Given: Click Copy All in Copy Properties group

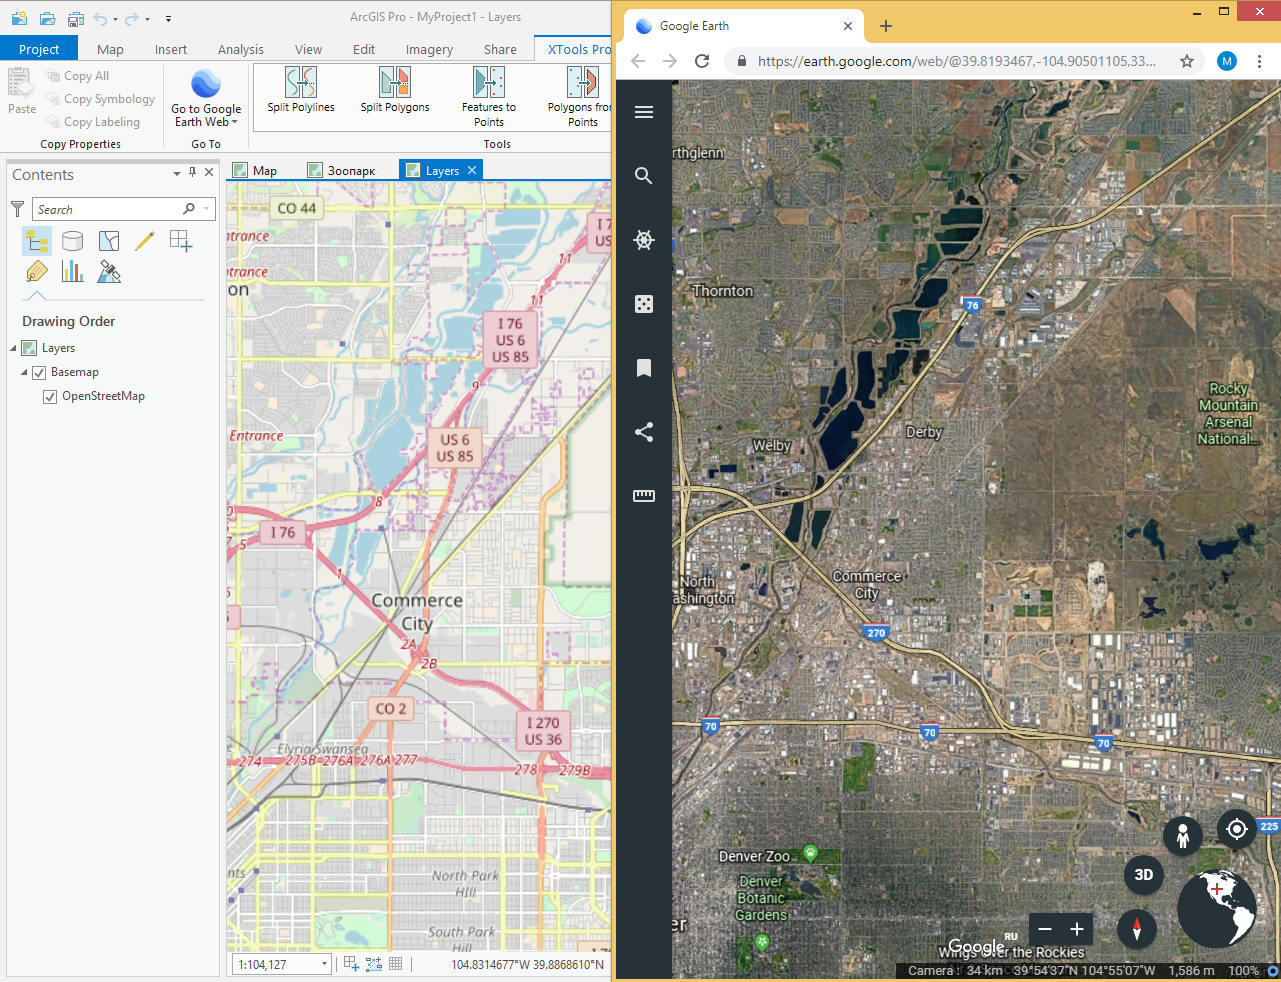Looking at the screenshot, I should pyautogui.click(x=78, y=76).
